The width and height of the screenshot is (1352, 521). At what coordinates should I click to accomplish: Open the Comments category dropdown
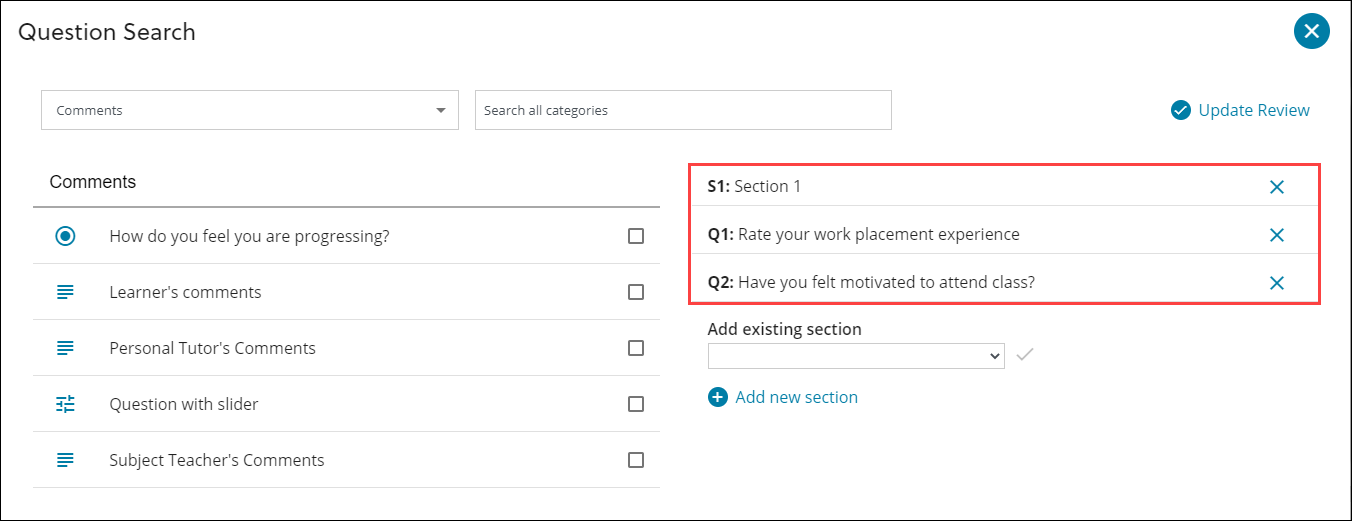pos(249,110)
